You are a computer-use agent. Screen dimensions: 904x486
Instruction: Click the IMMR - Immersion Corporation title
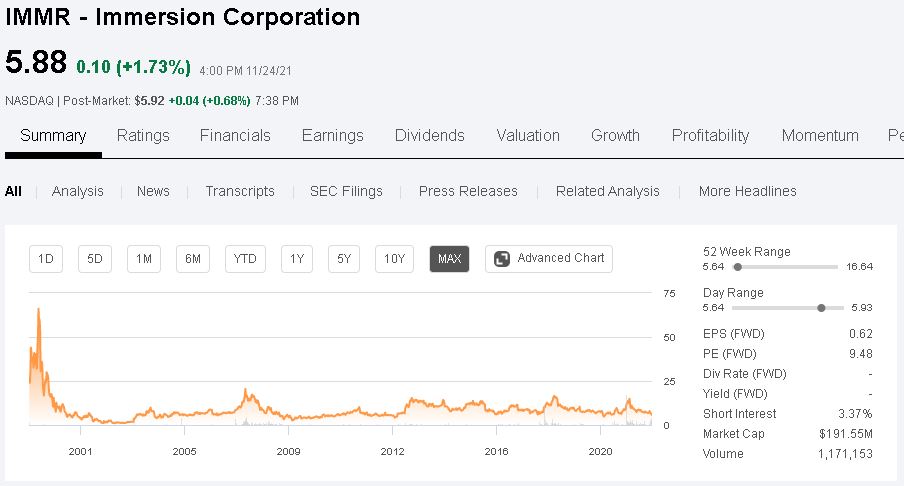183,17
